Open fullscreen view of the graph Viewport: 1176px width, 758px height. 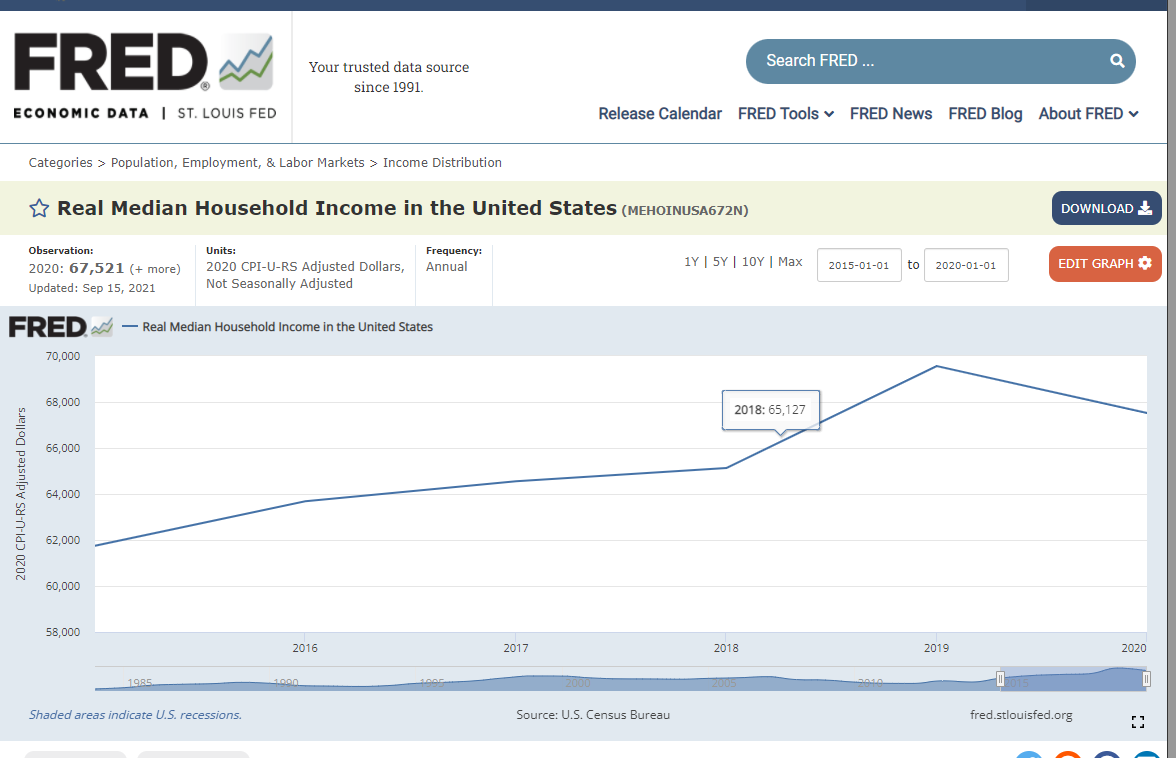tap(1138, 722)
